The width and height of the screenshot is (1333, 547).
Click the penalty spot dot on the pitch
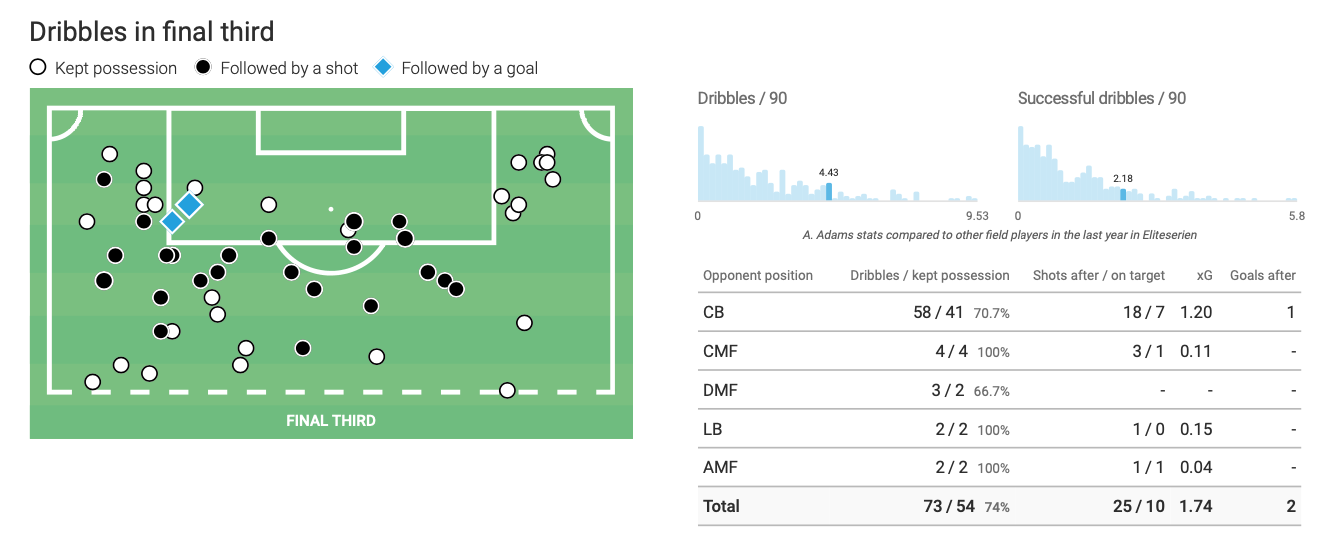coord(331,210)
